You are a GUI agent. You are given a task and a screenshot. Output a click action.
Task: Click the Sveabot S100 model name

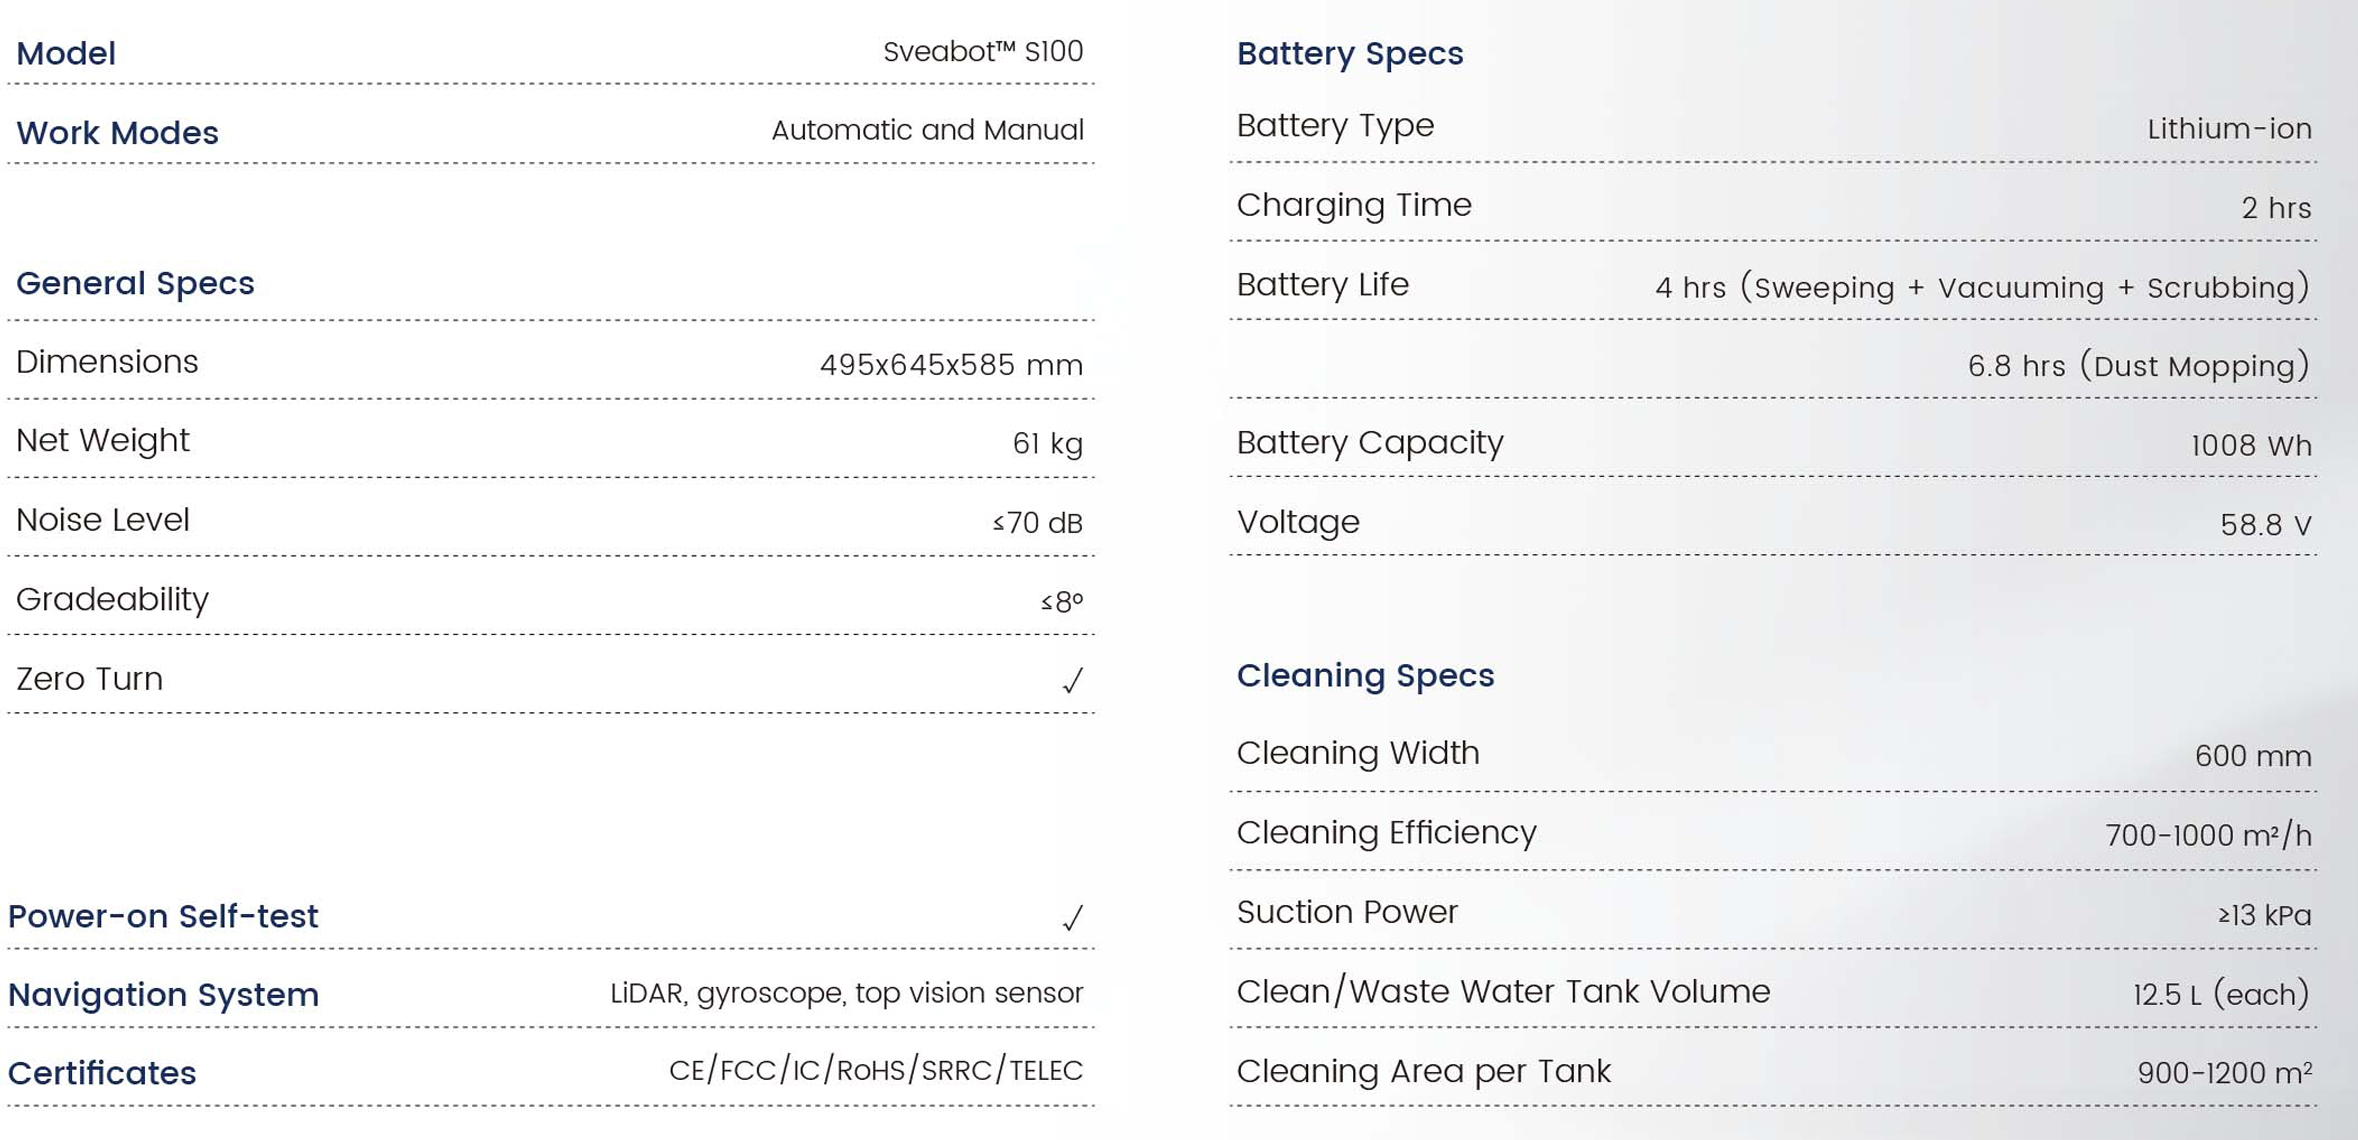(x=983, y=51)
